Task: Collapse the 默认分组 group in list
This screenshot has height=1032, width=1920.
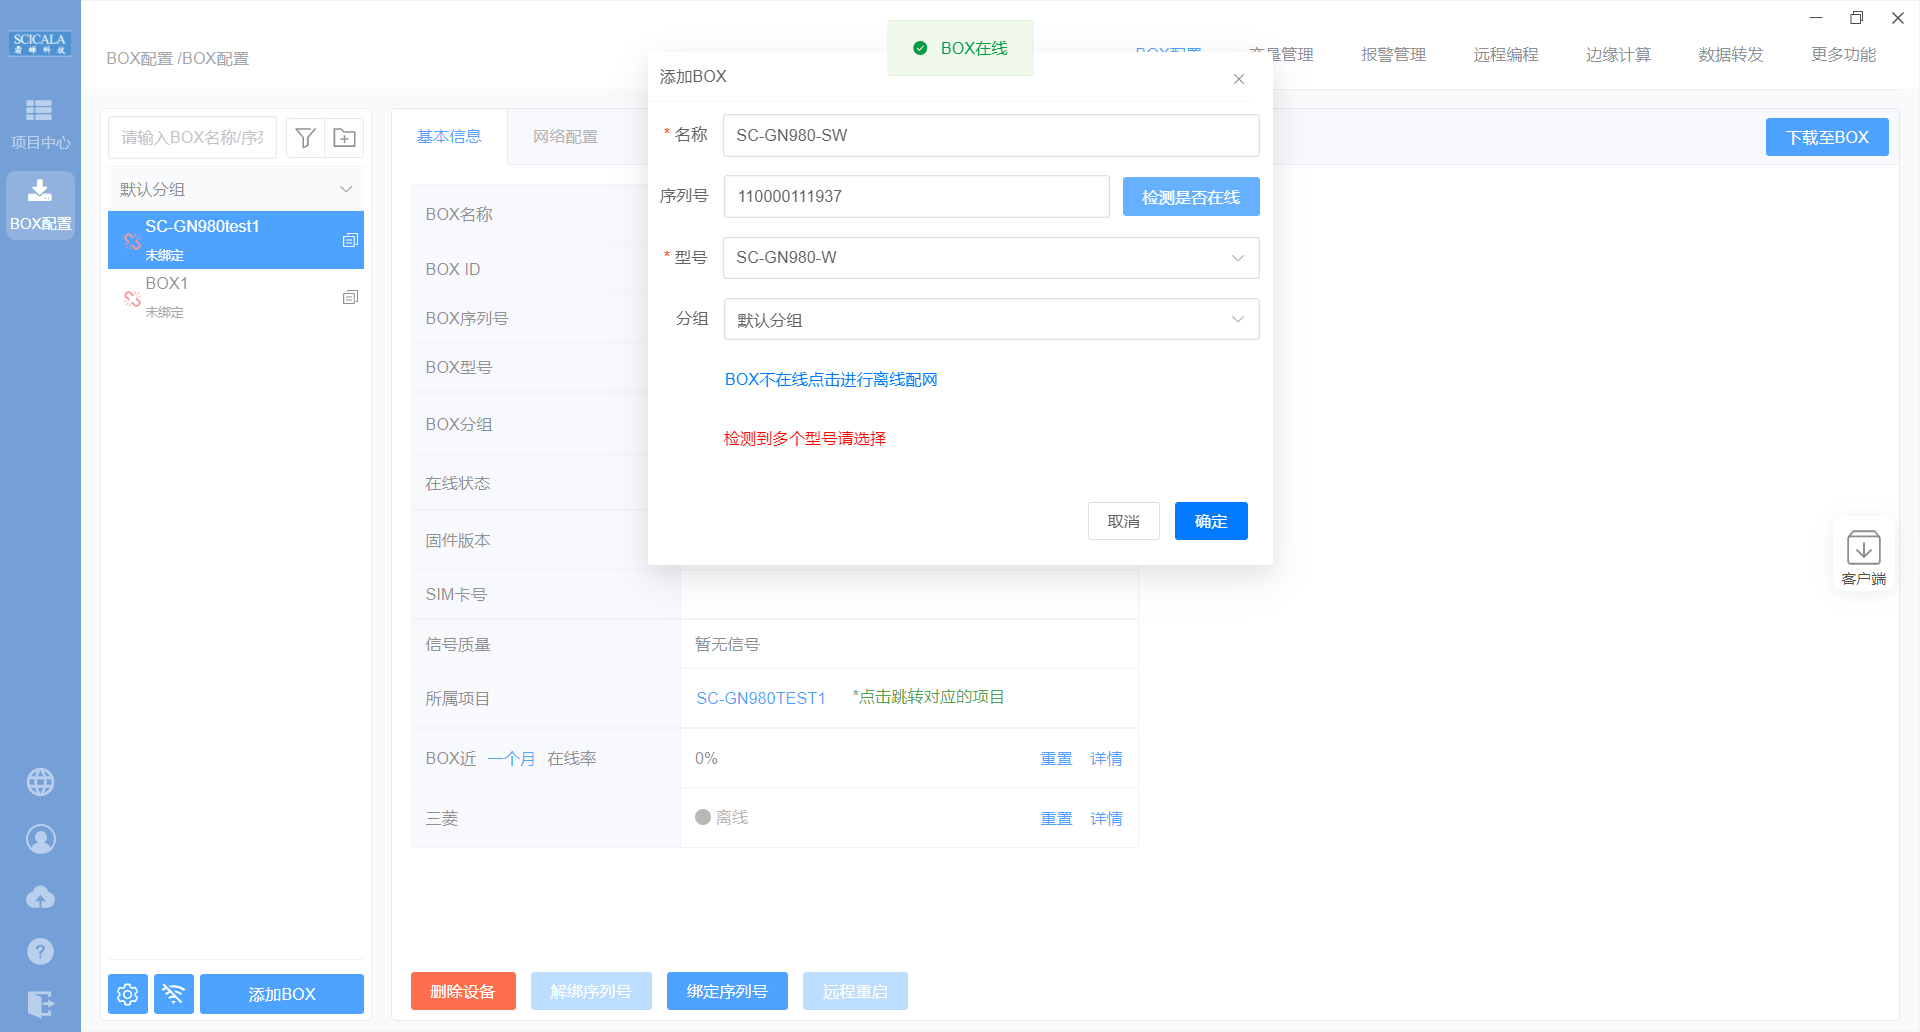Action: click(346, 189)
